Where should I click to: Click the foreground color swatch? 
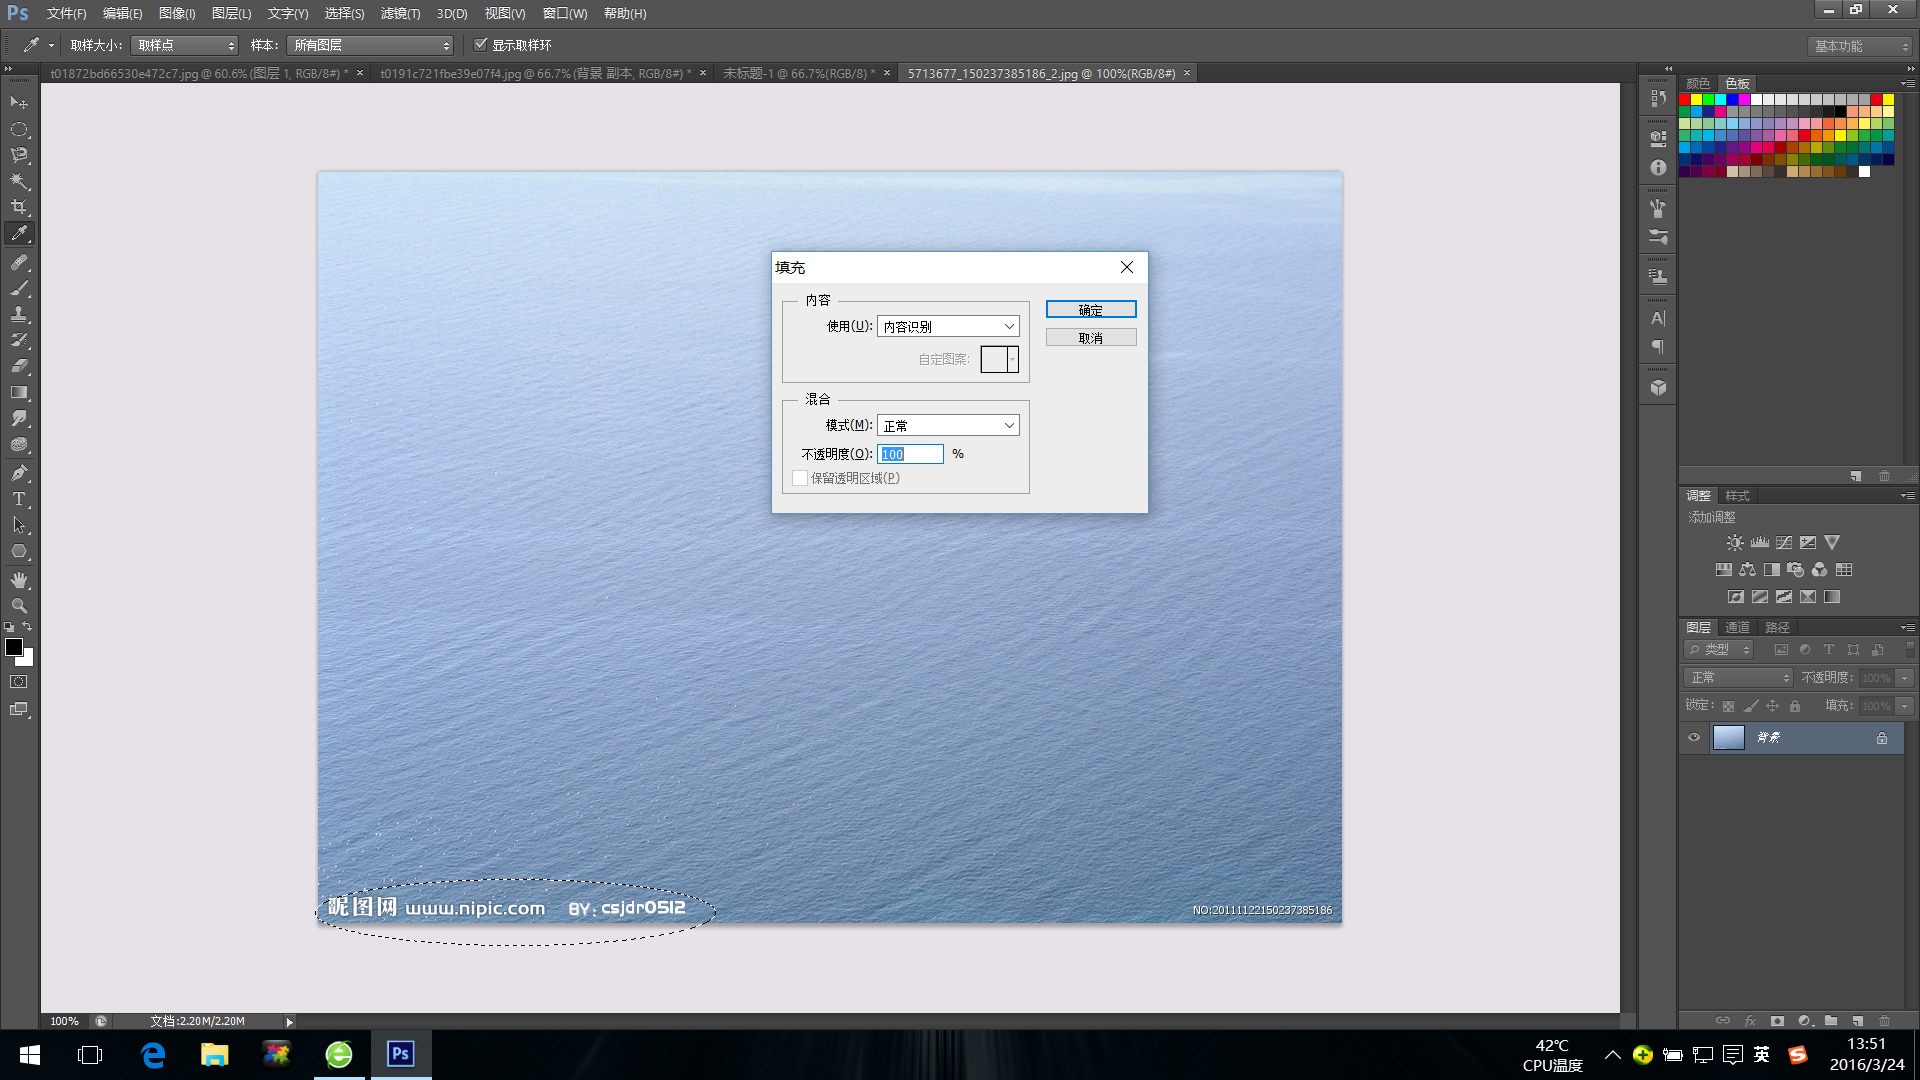click(x=14, y=647)
